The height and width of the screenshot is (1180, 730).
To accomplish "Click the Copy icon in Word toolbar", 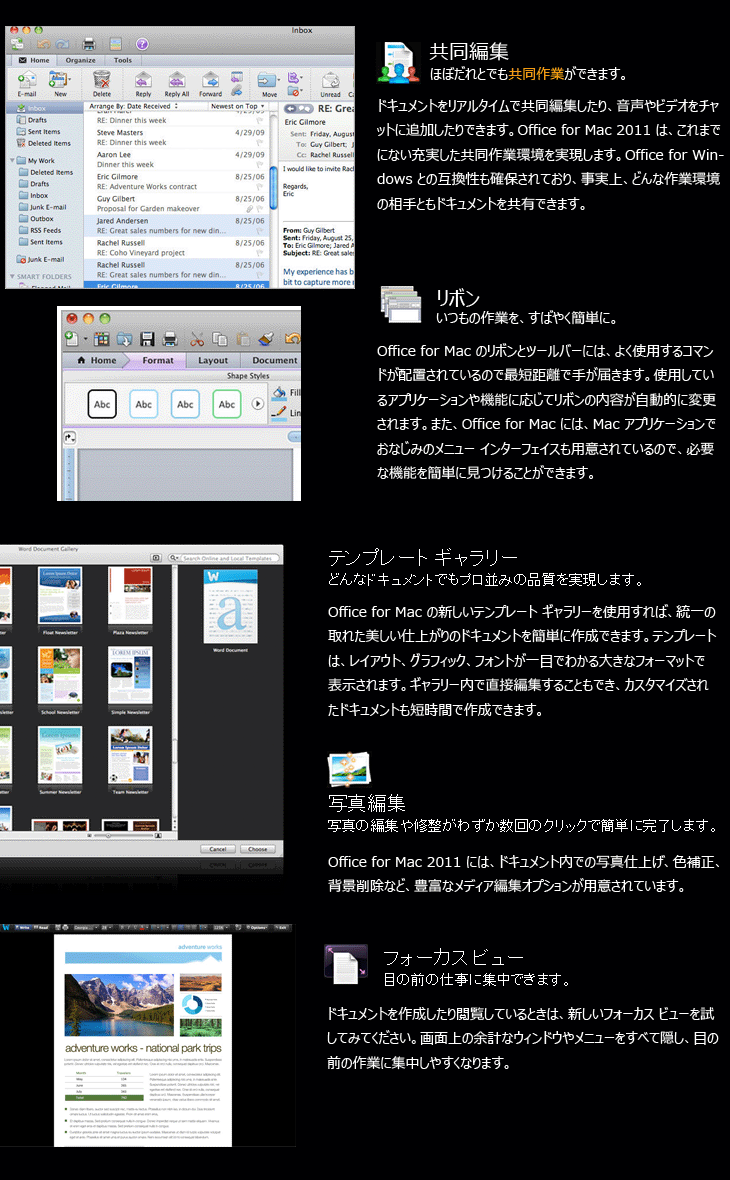I will coord(220,339).
